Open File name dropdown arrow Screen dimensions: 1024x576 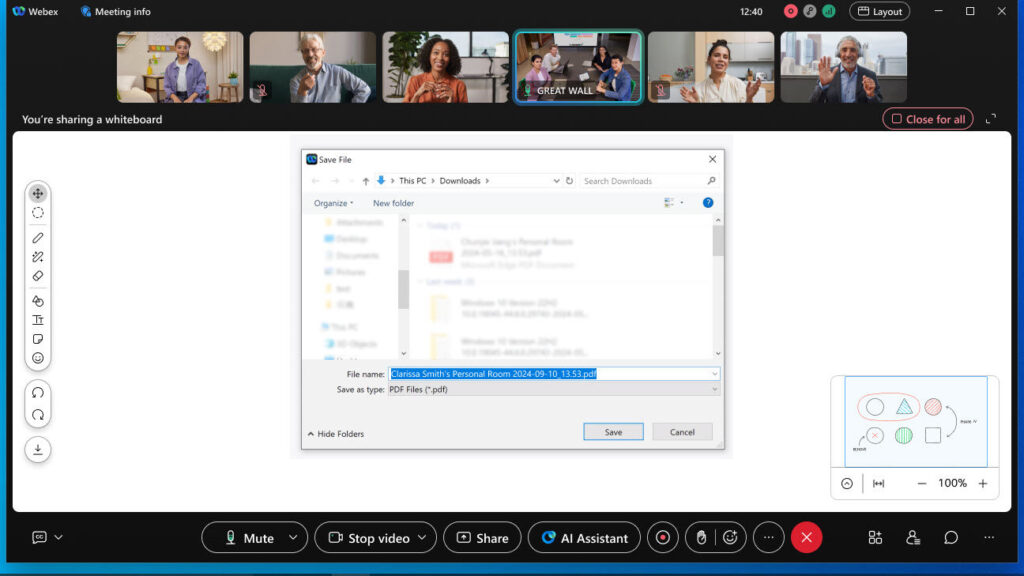(714, 374)
